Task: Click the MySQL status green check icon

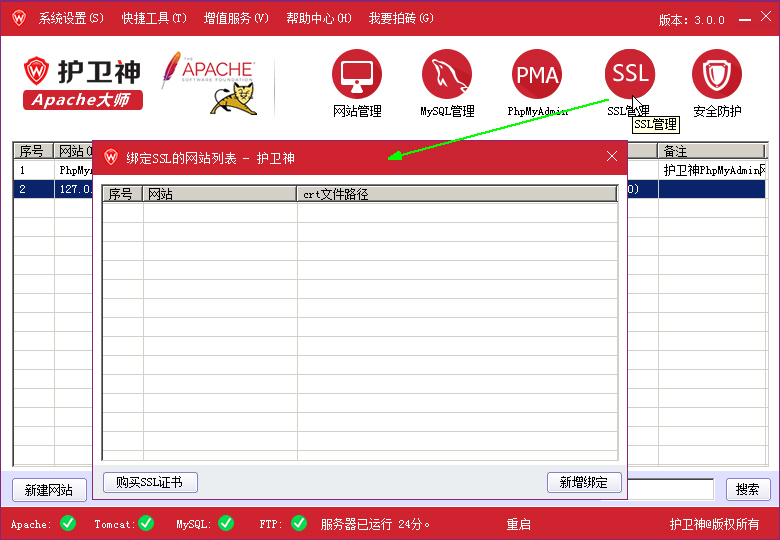Action: tap(226, 523)
